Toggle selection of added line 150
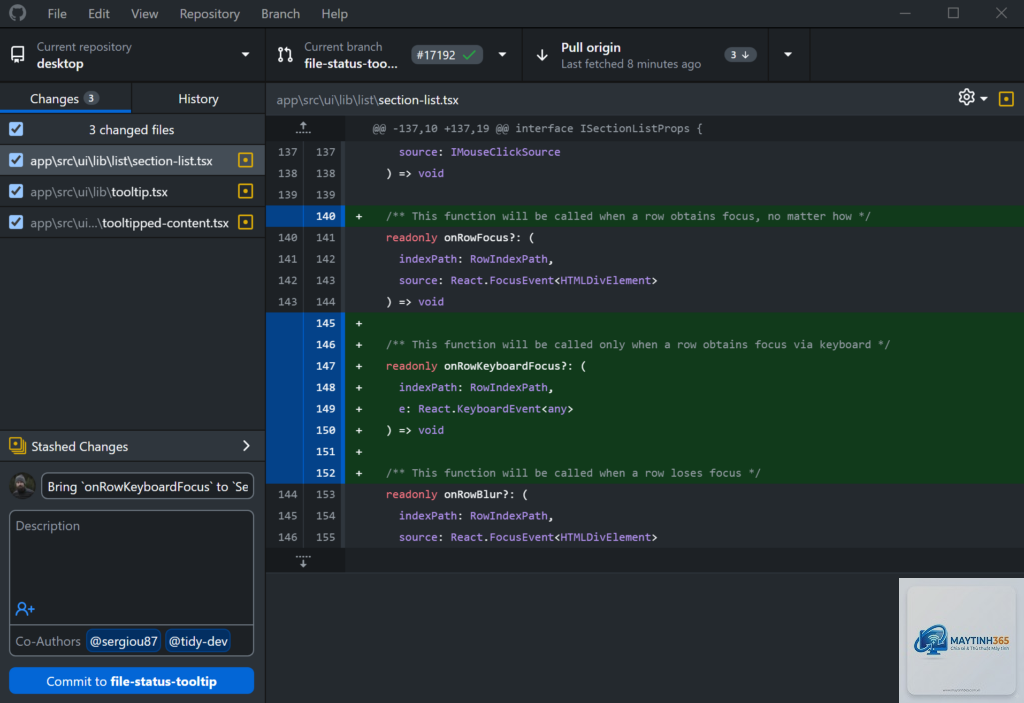Viewport: 1024px width, 703px height. tap(305, 430)
